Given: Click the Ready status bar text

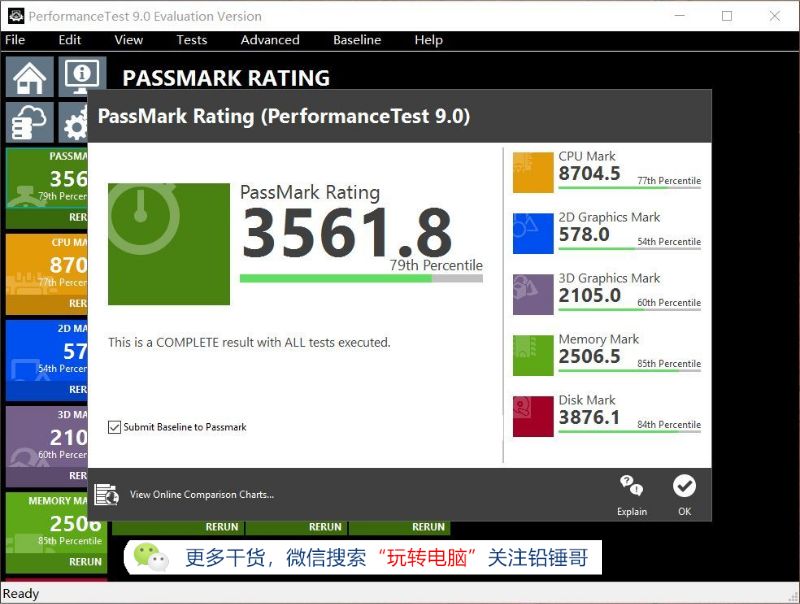Looking at the screenshot, I should pyautogui.click(x=21, y=593).
